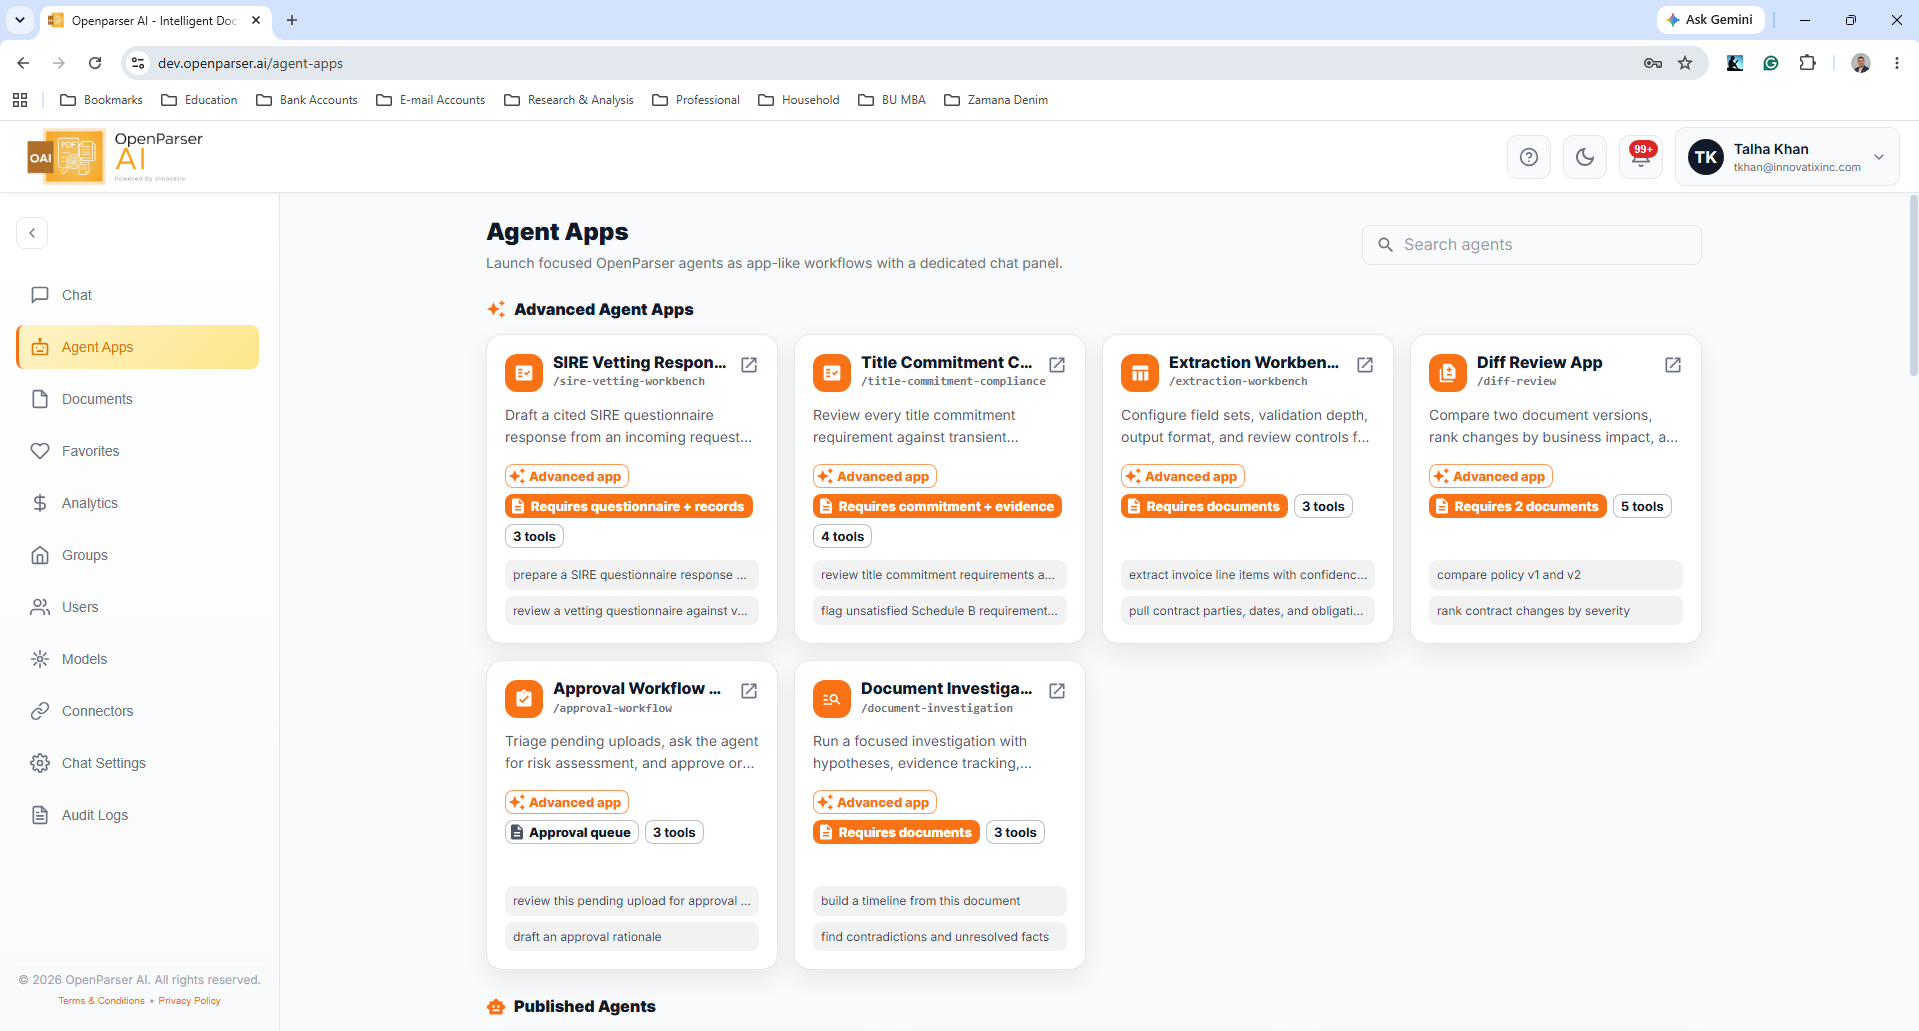This screenshot has height=1031, width=1919.
Task: Click 'Requires 2 documents' badge
Action: 1517,507
